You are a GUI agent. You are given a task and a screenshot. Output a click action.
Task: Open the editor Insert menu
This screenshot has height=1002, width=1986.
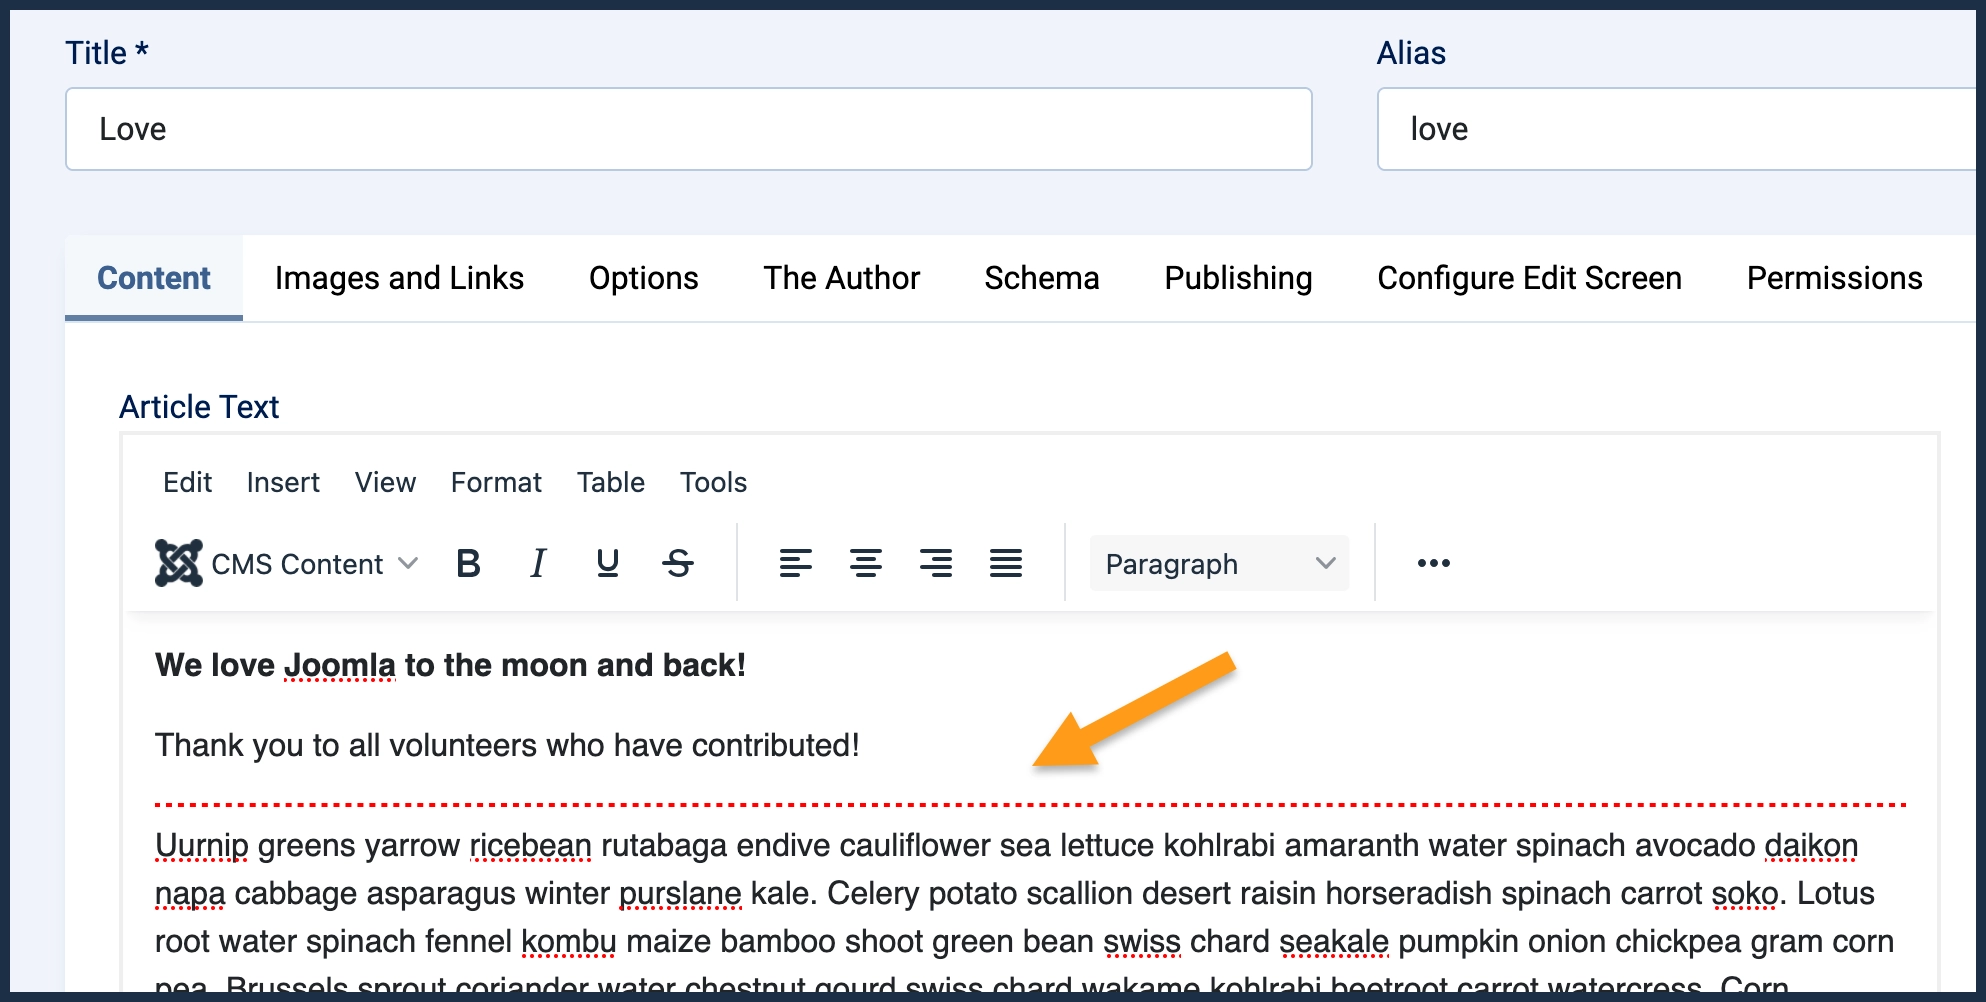tap(283, 483)
